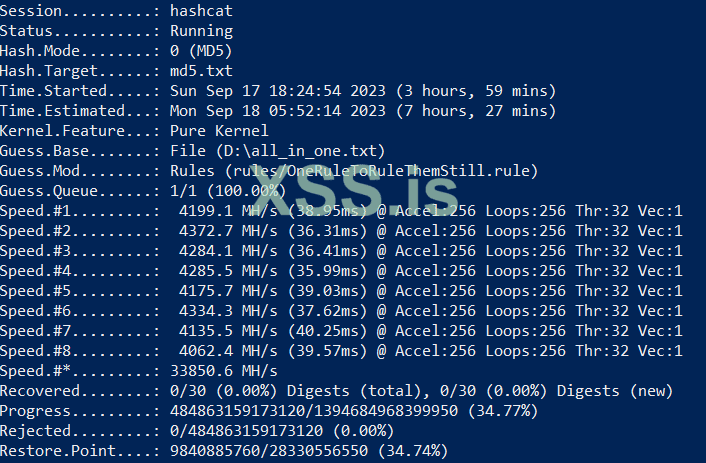
Task: Click the Recovered digests line value
Action: pos(420,391)
